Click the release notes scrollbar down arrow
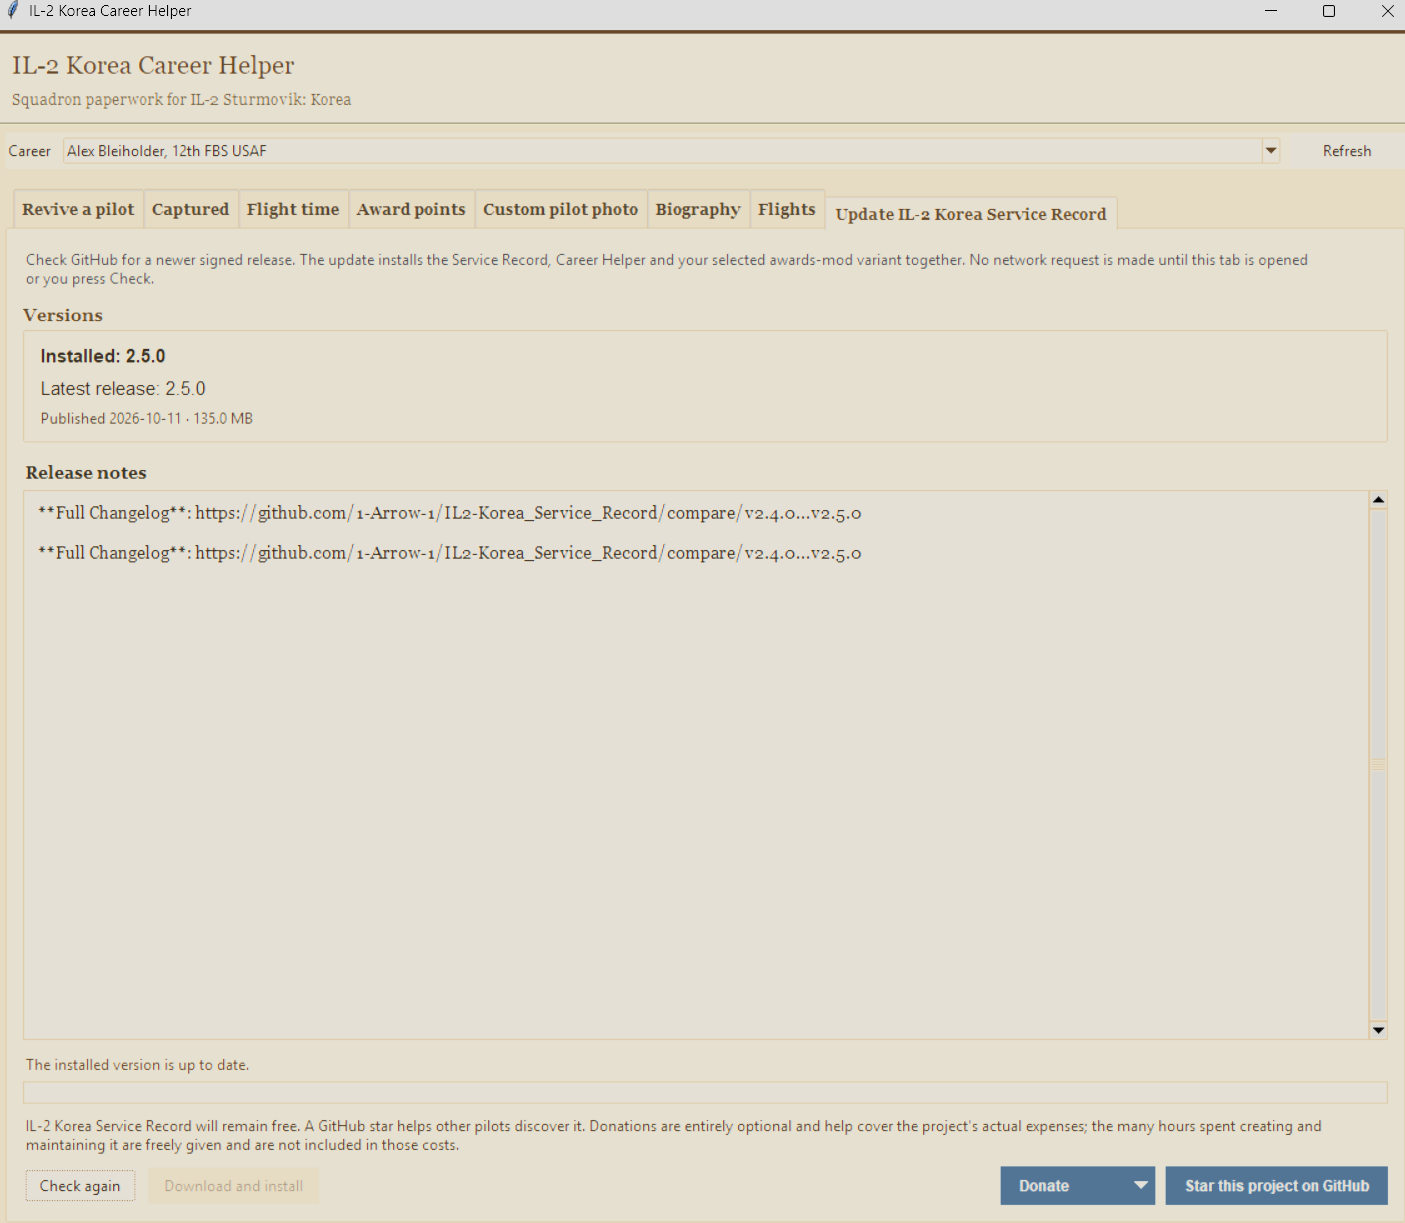The height and width of the screenshot is (1223, 1405). (1379, 1030)
